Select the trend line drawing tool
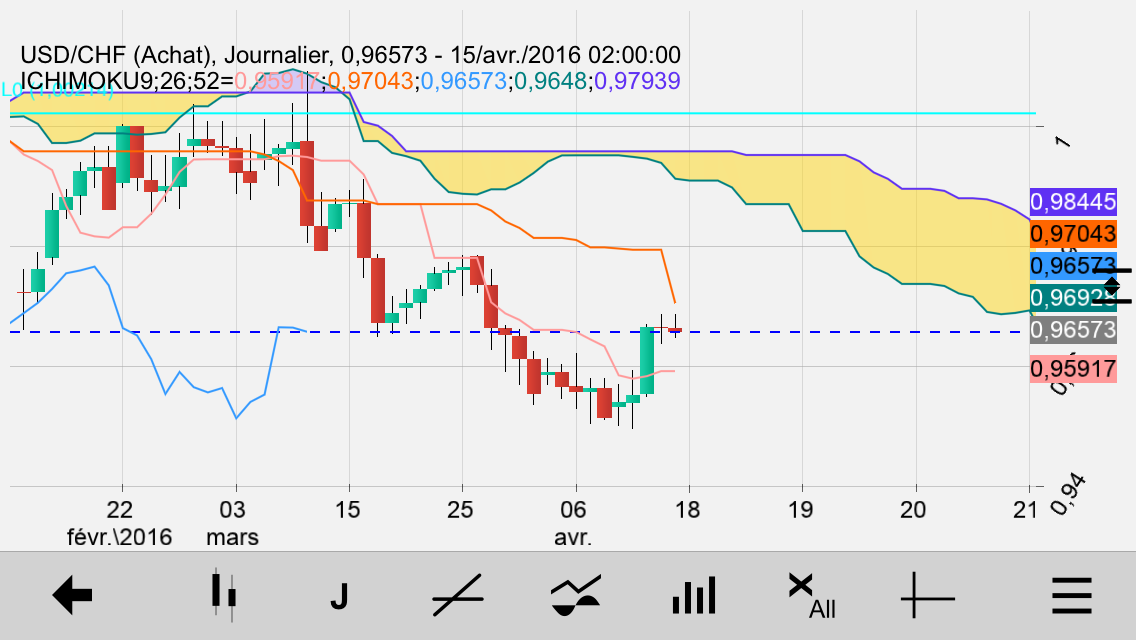This screenshot has height=640, width=1136. click(x=458, y=596)
